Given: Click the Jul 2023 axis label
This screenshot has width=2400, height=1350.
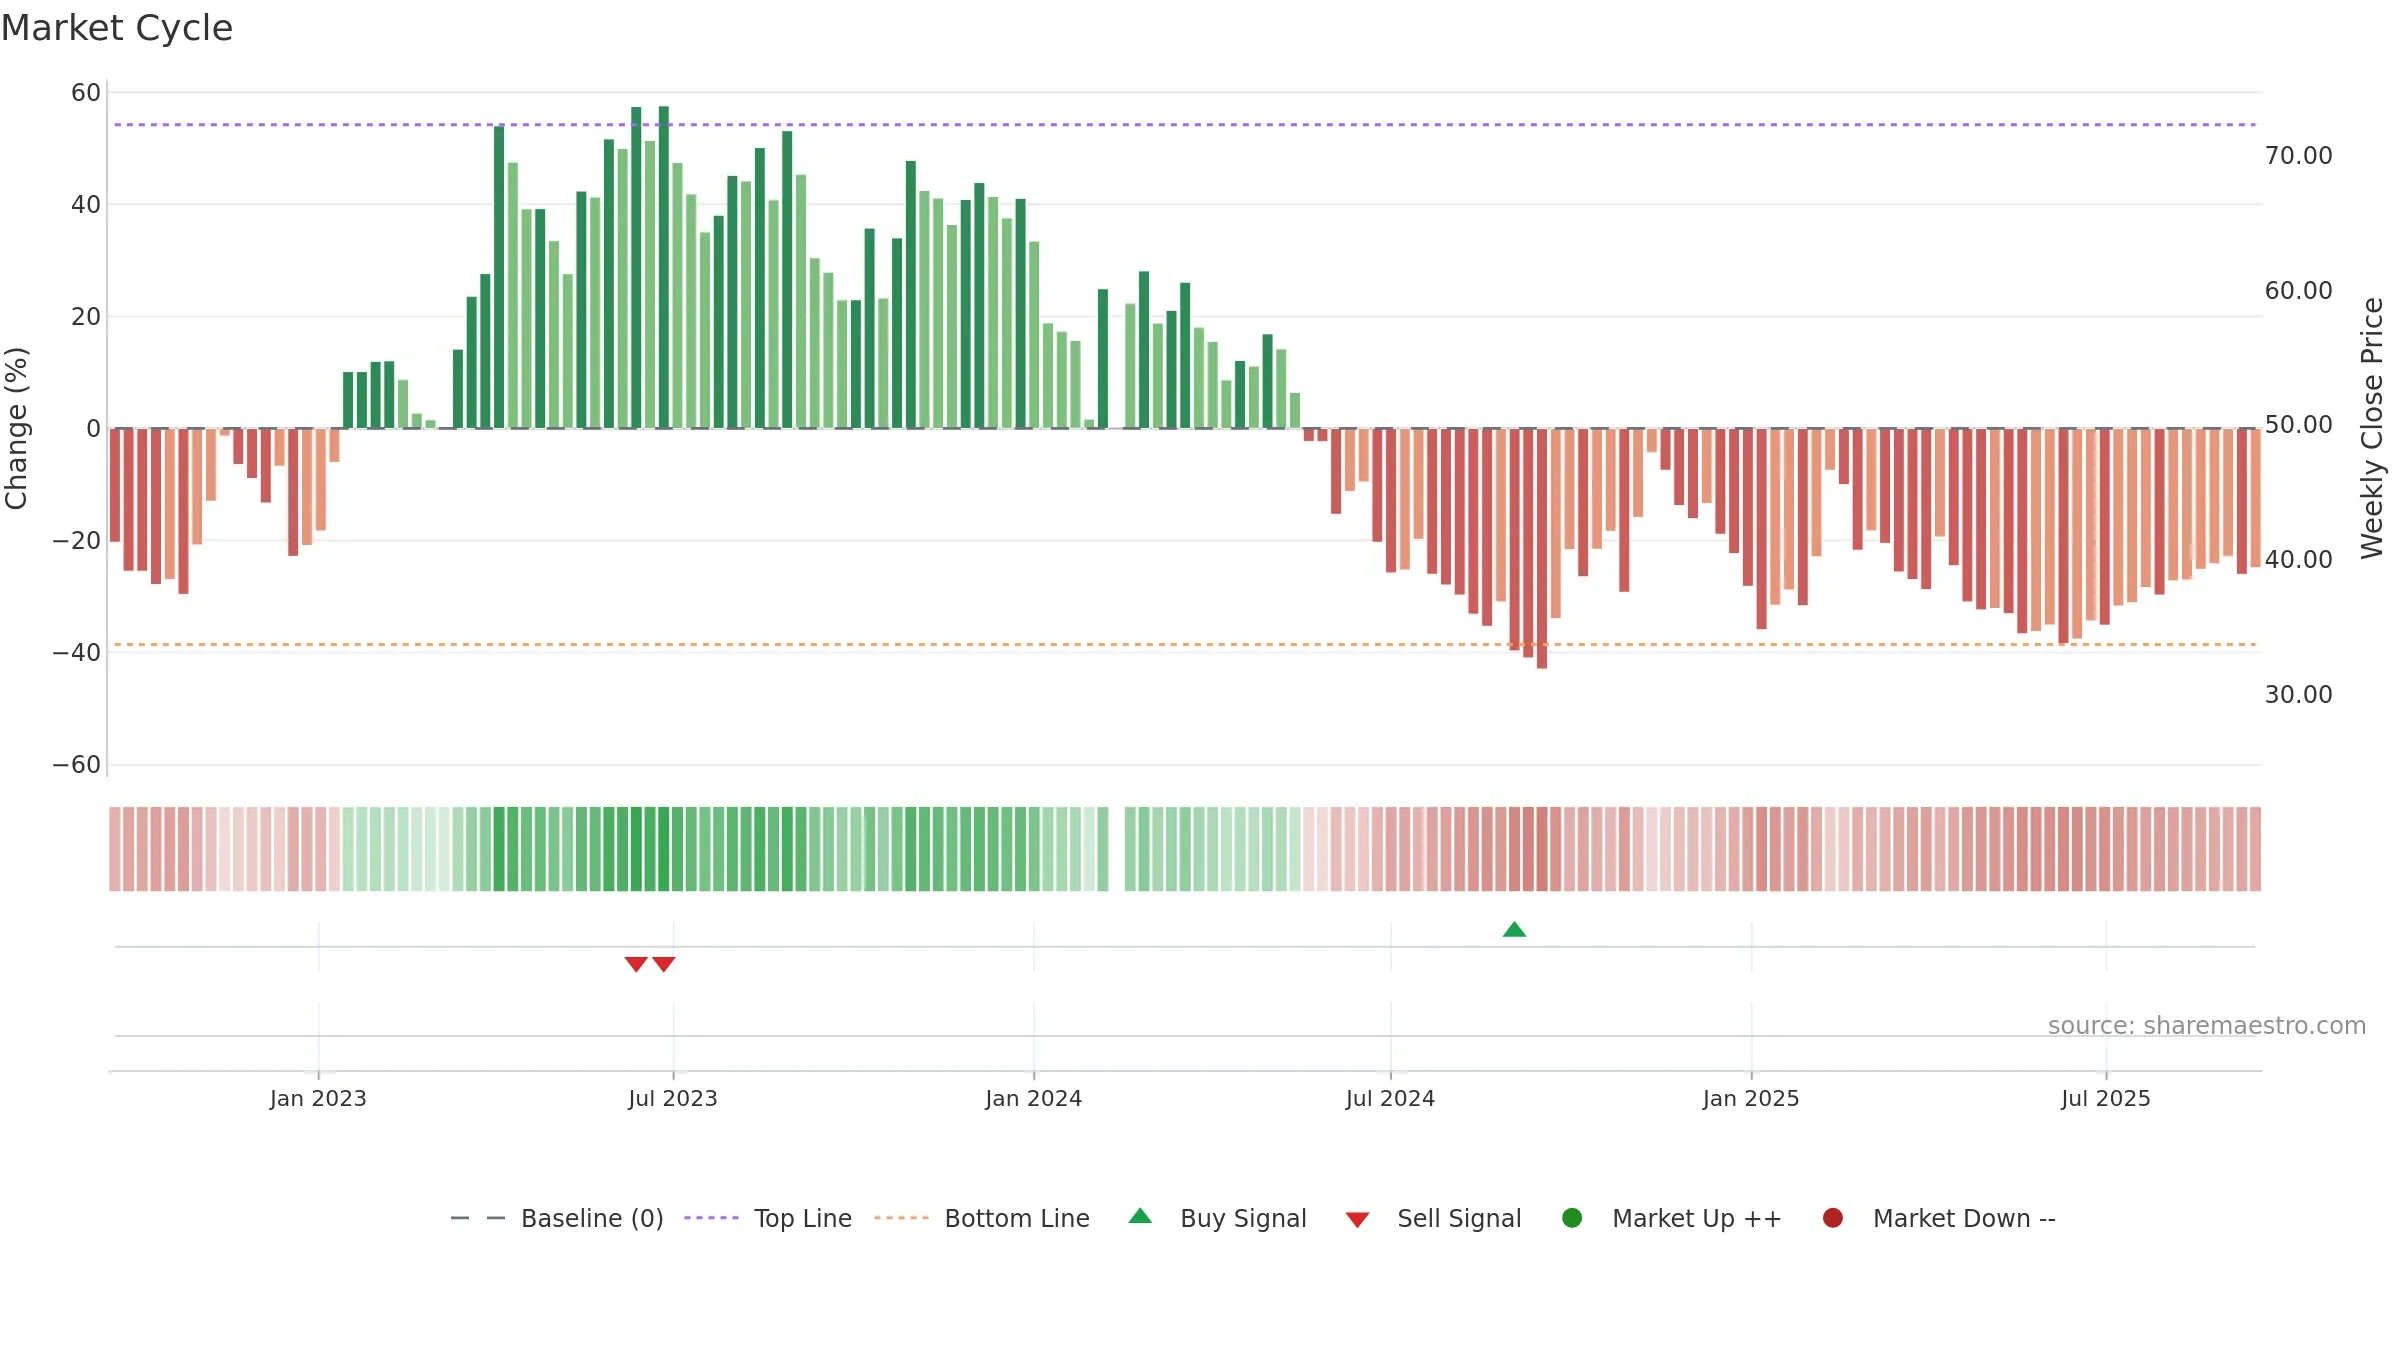Looking at the screenshot, I should click(673, 1098).
